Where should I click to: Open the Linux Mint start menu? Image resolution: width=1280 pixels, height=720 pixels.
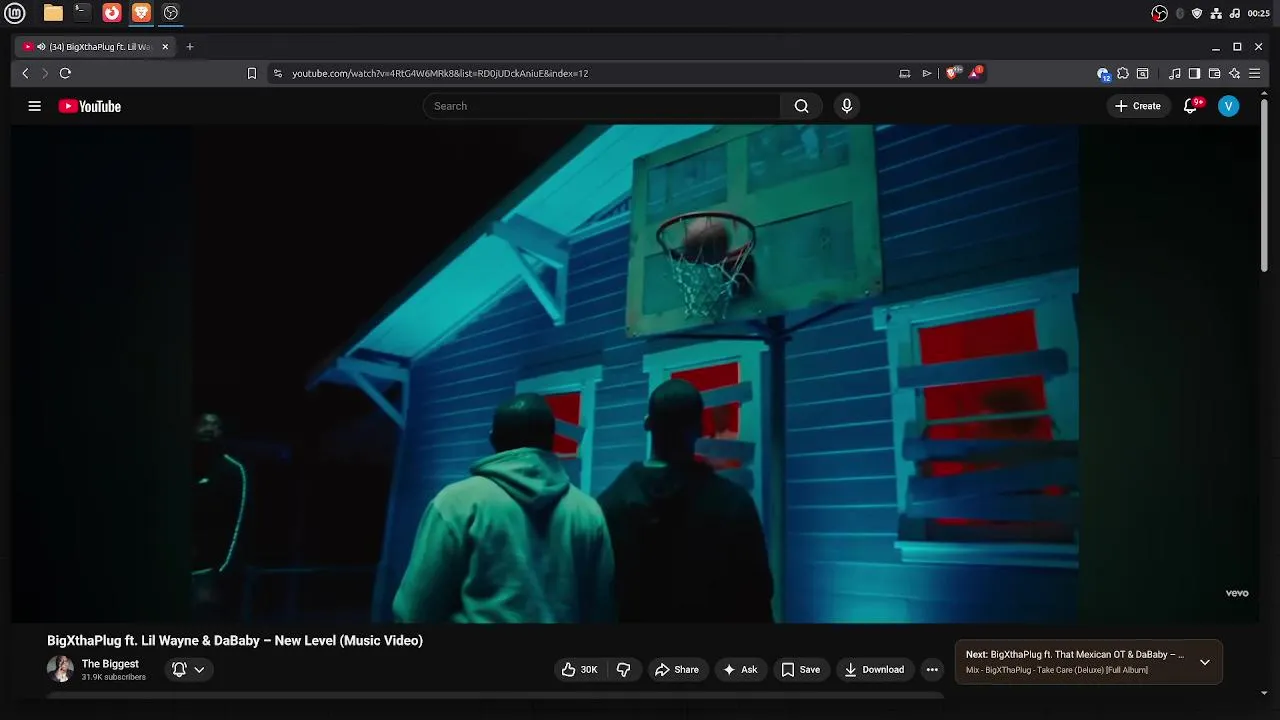coord(15,13)
